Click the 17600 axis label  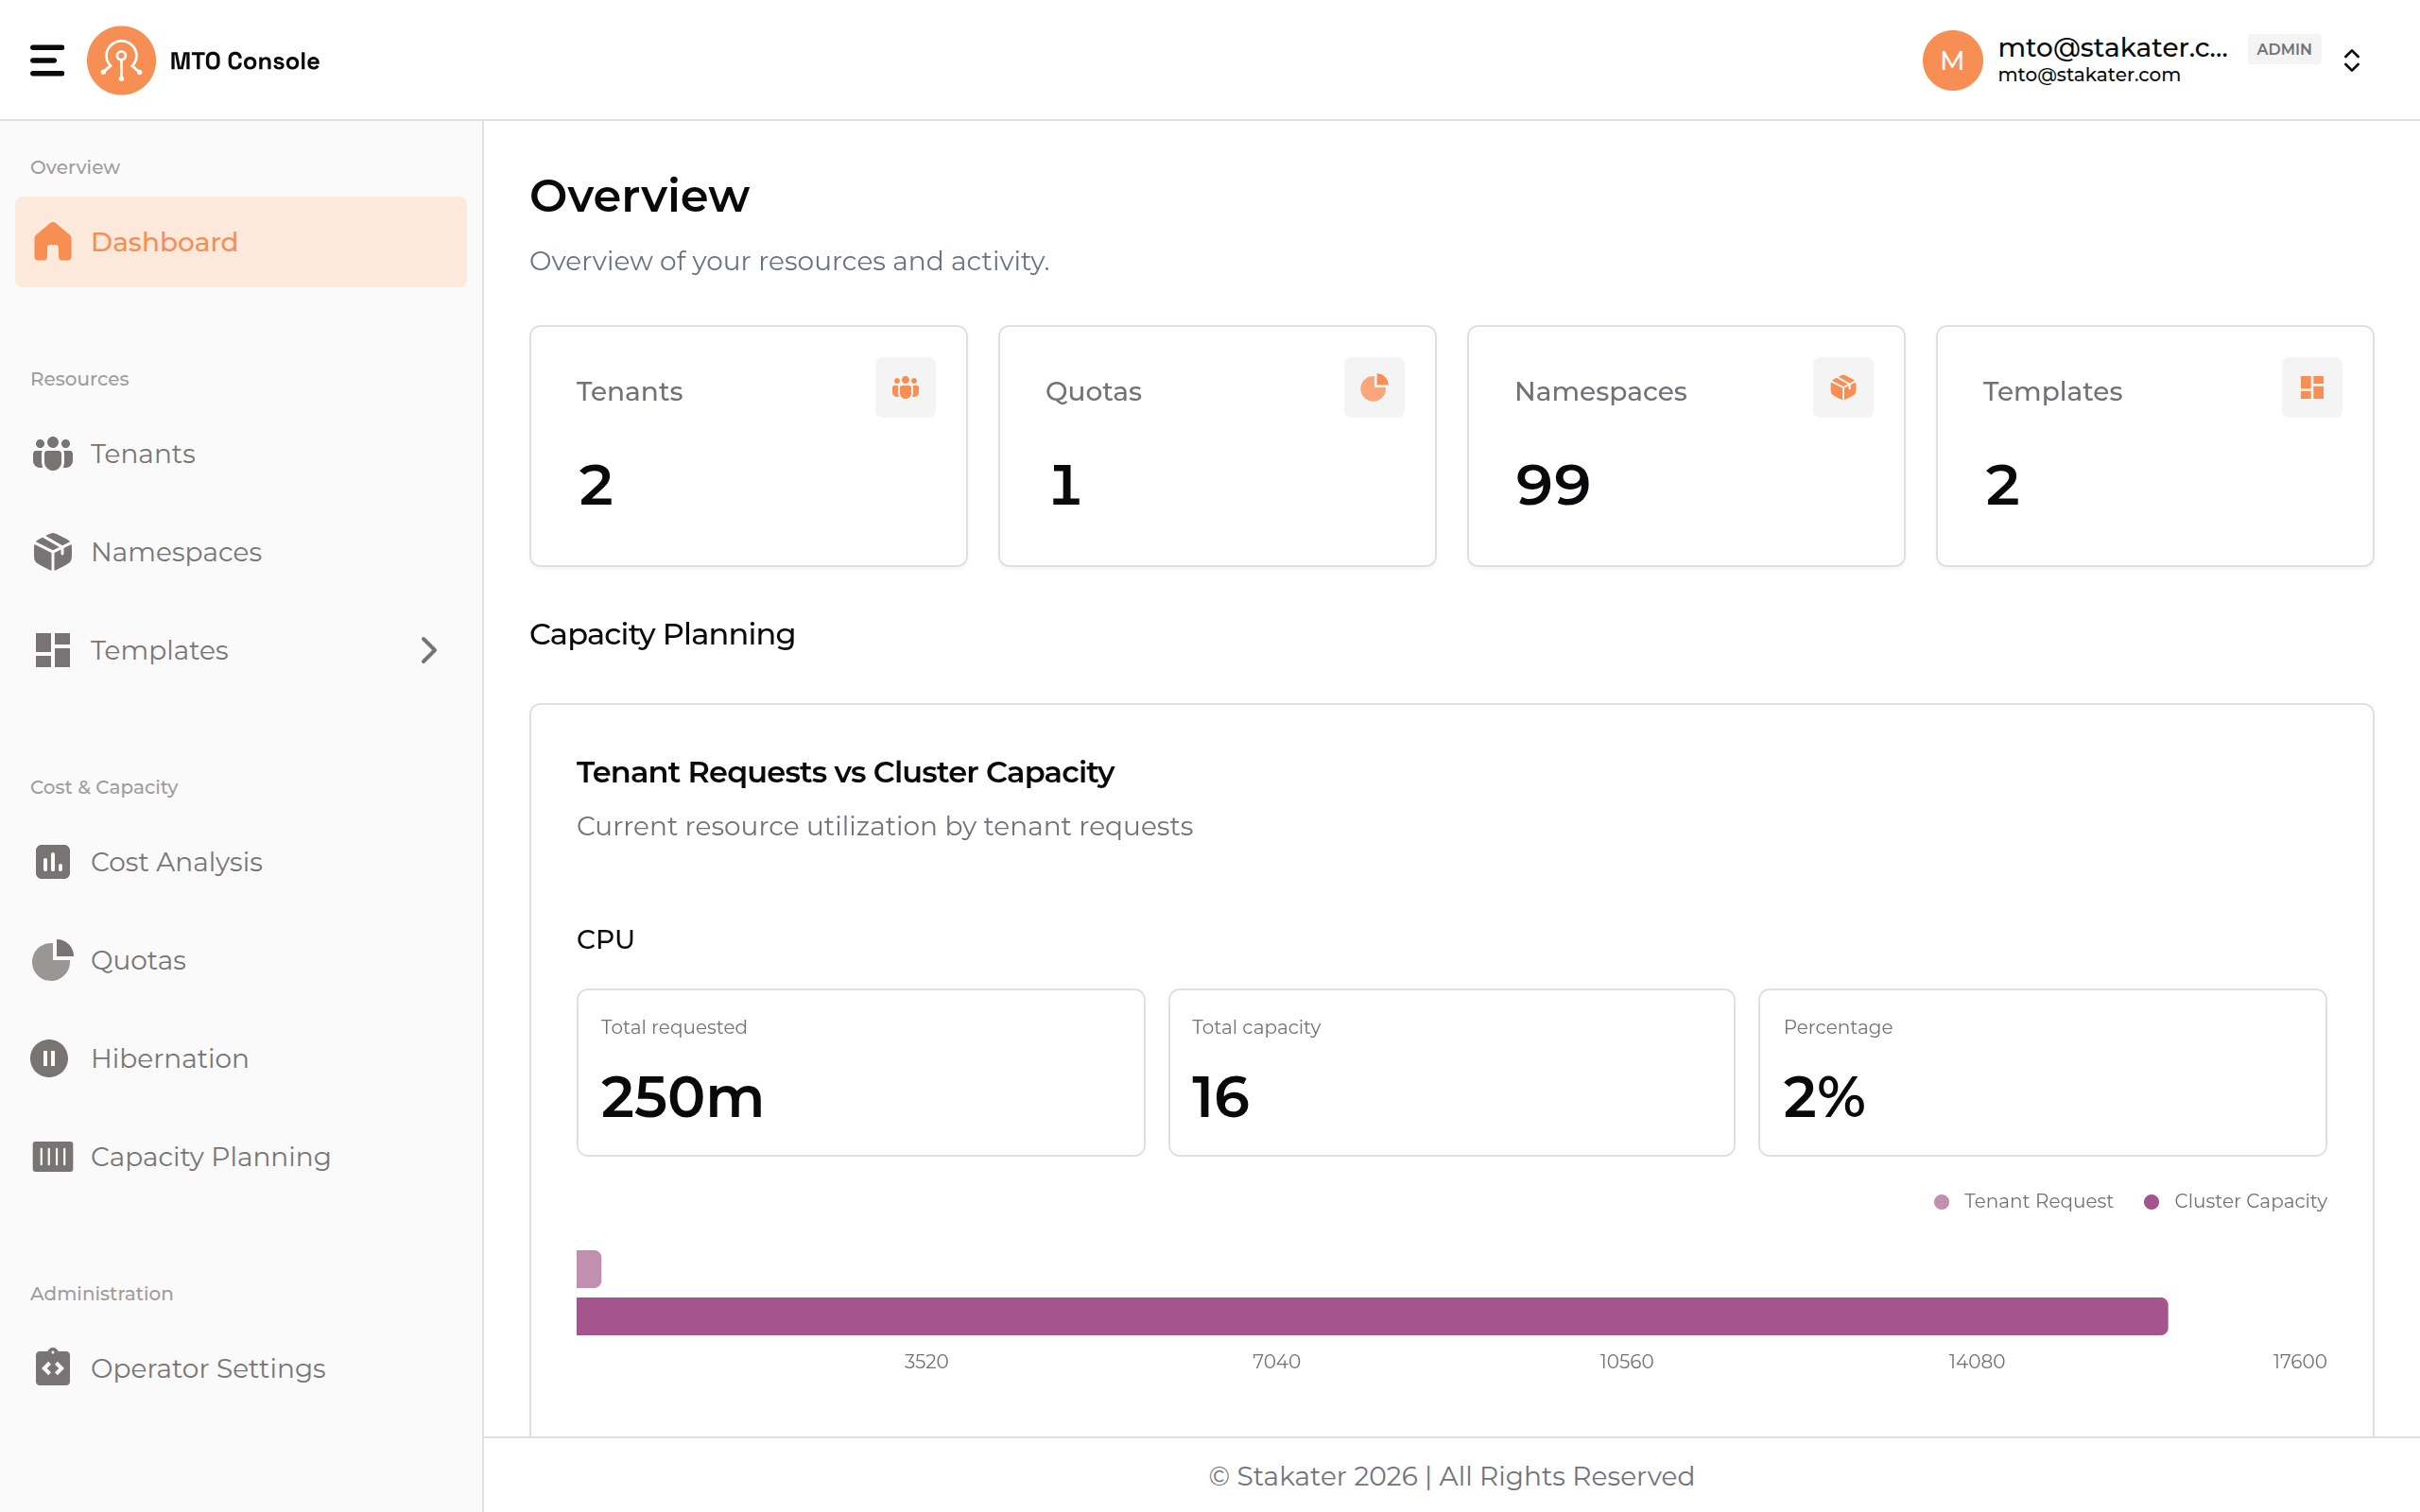click(x=2299, y=1361)
